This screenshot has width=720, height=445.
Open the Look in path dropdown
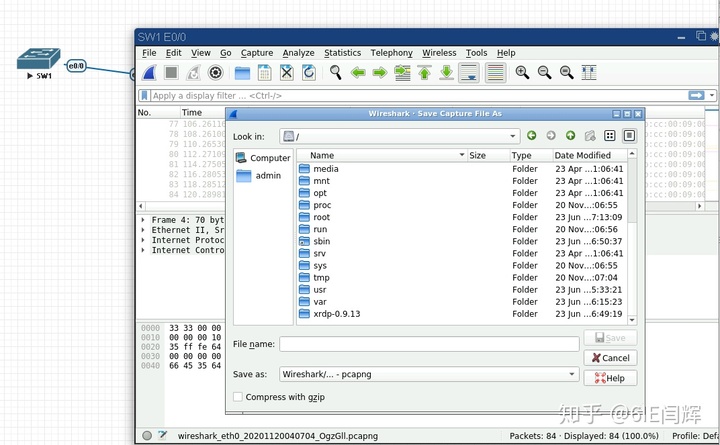tap(512, 136)
